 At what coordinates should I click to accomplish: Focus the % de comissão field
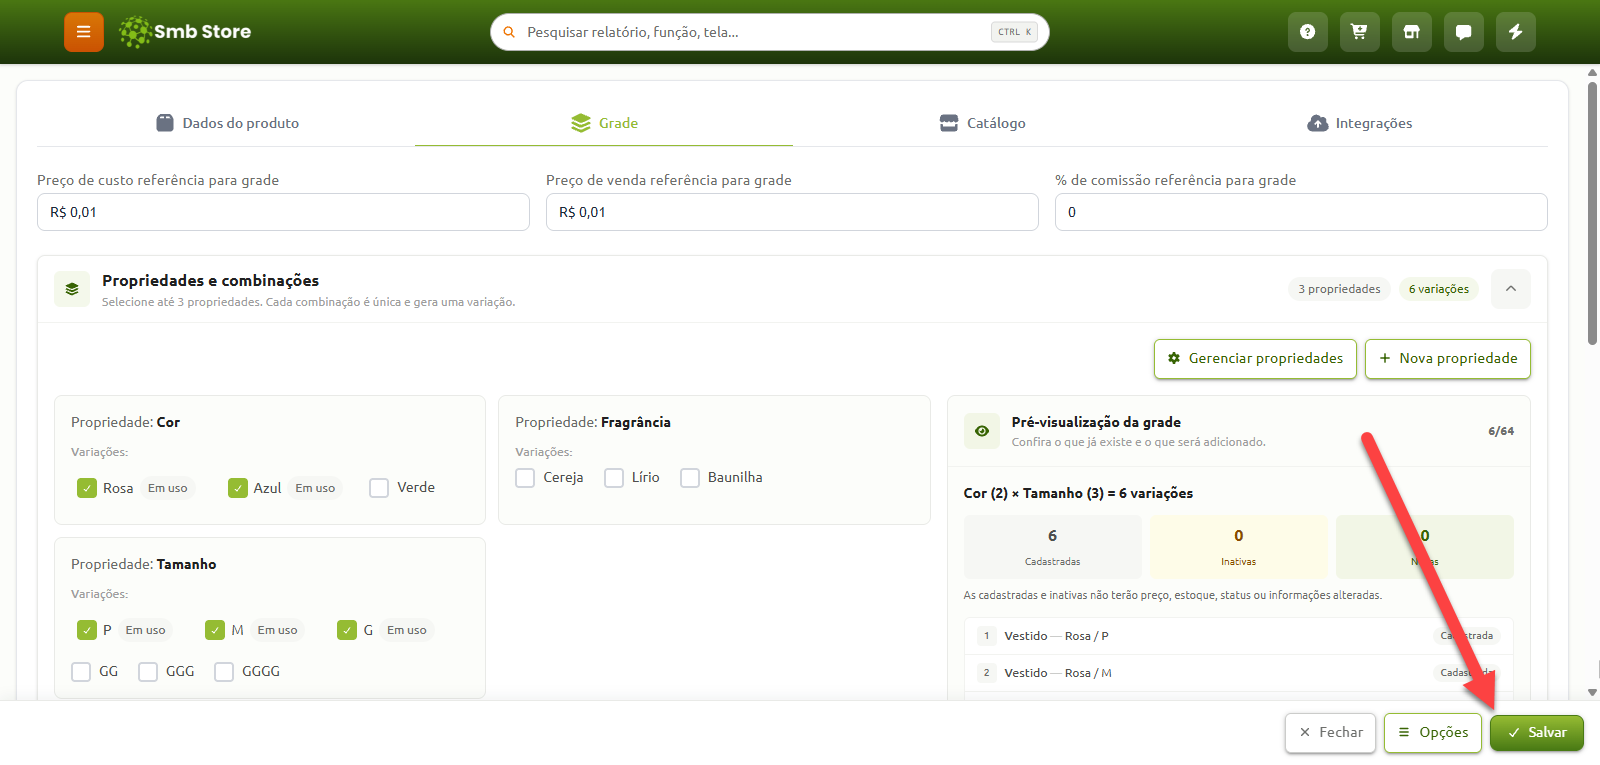[x=1301, y=212]
